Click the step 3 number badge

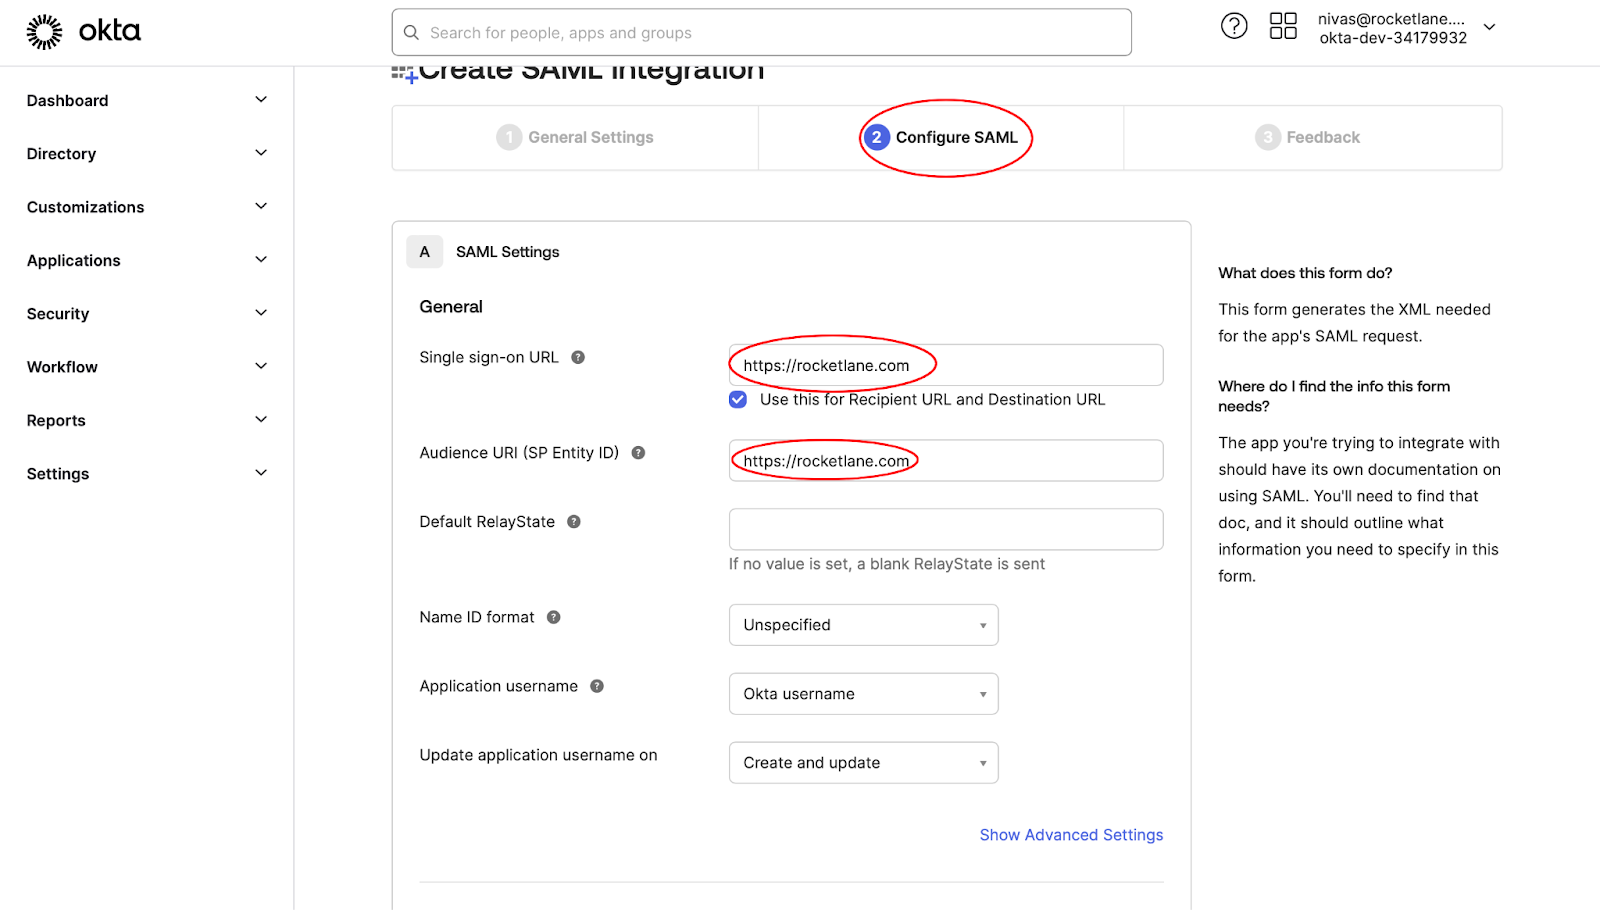pos(1268,137)
